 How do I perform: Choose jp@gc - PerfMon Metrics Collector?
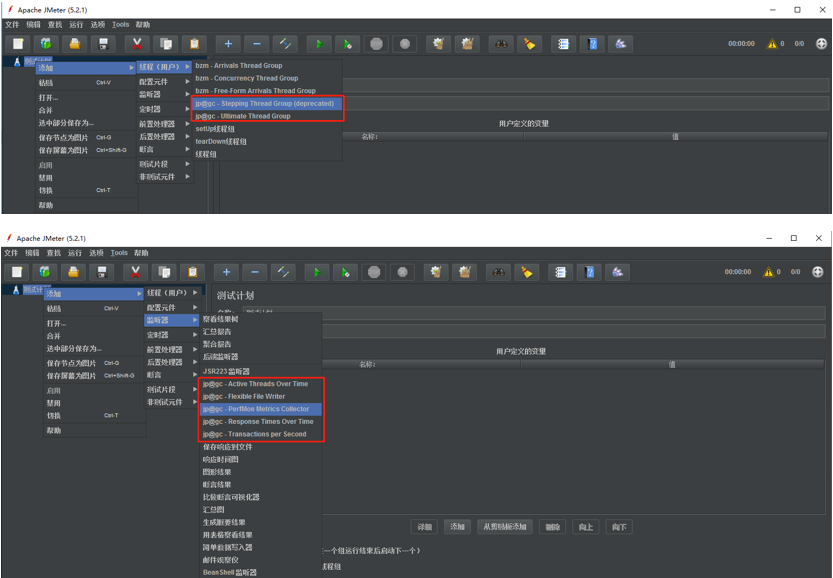[261, 409]
